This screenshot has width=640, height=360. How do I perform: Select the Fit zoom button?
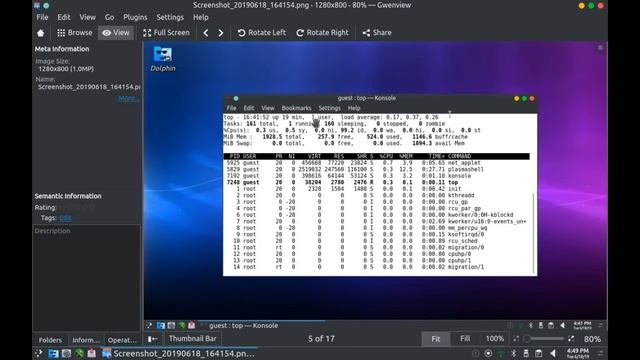[436, 339]
